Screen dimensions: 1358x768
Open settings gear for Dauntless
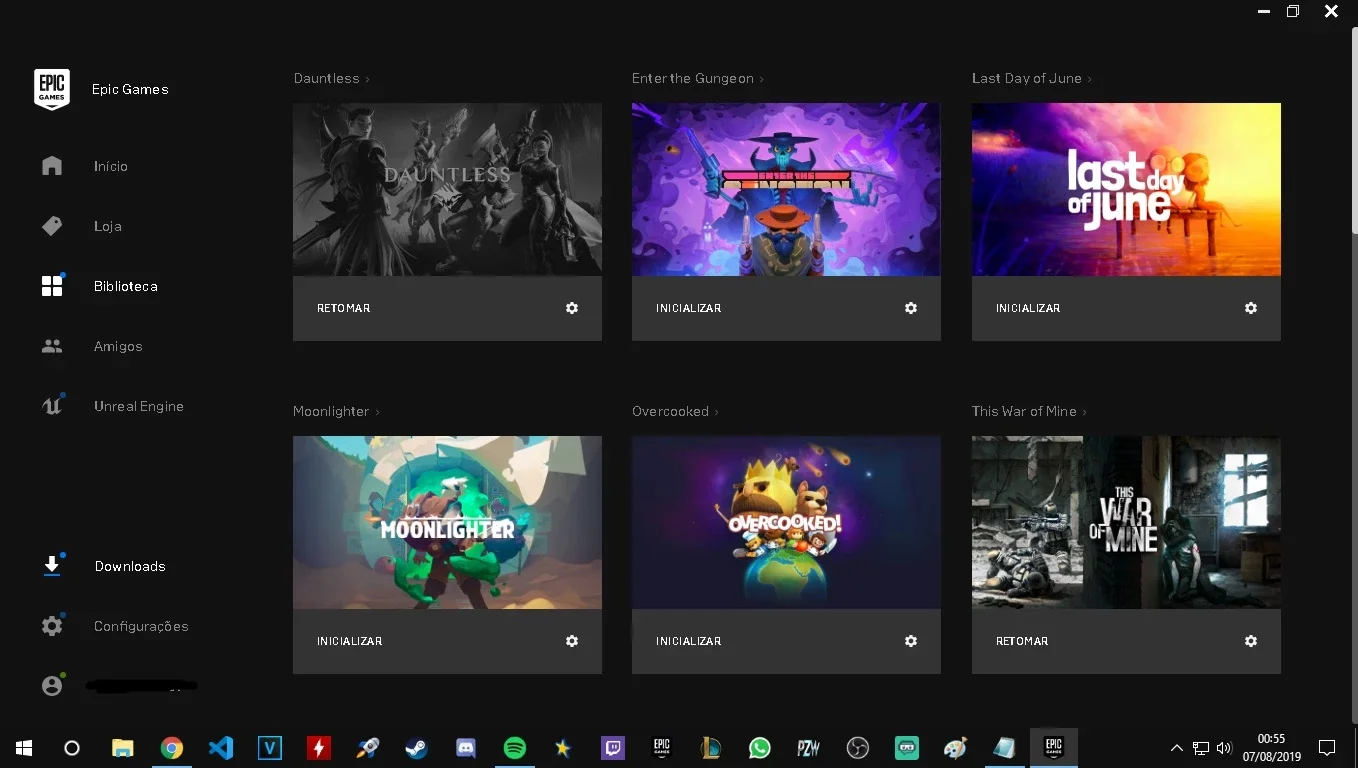point(572,308)
